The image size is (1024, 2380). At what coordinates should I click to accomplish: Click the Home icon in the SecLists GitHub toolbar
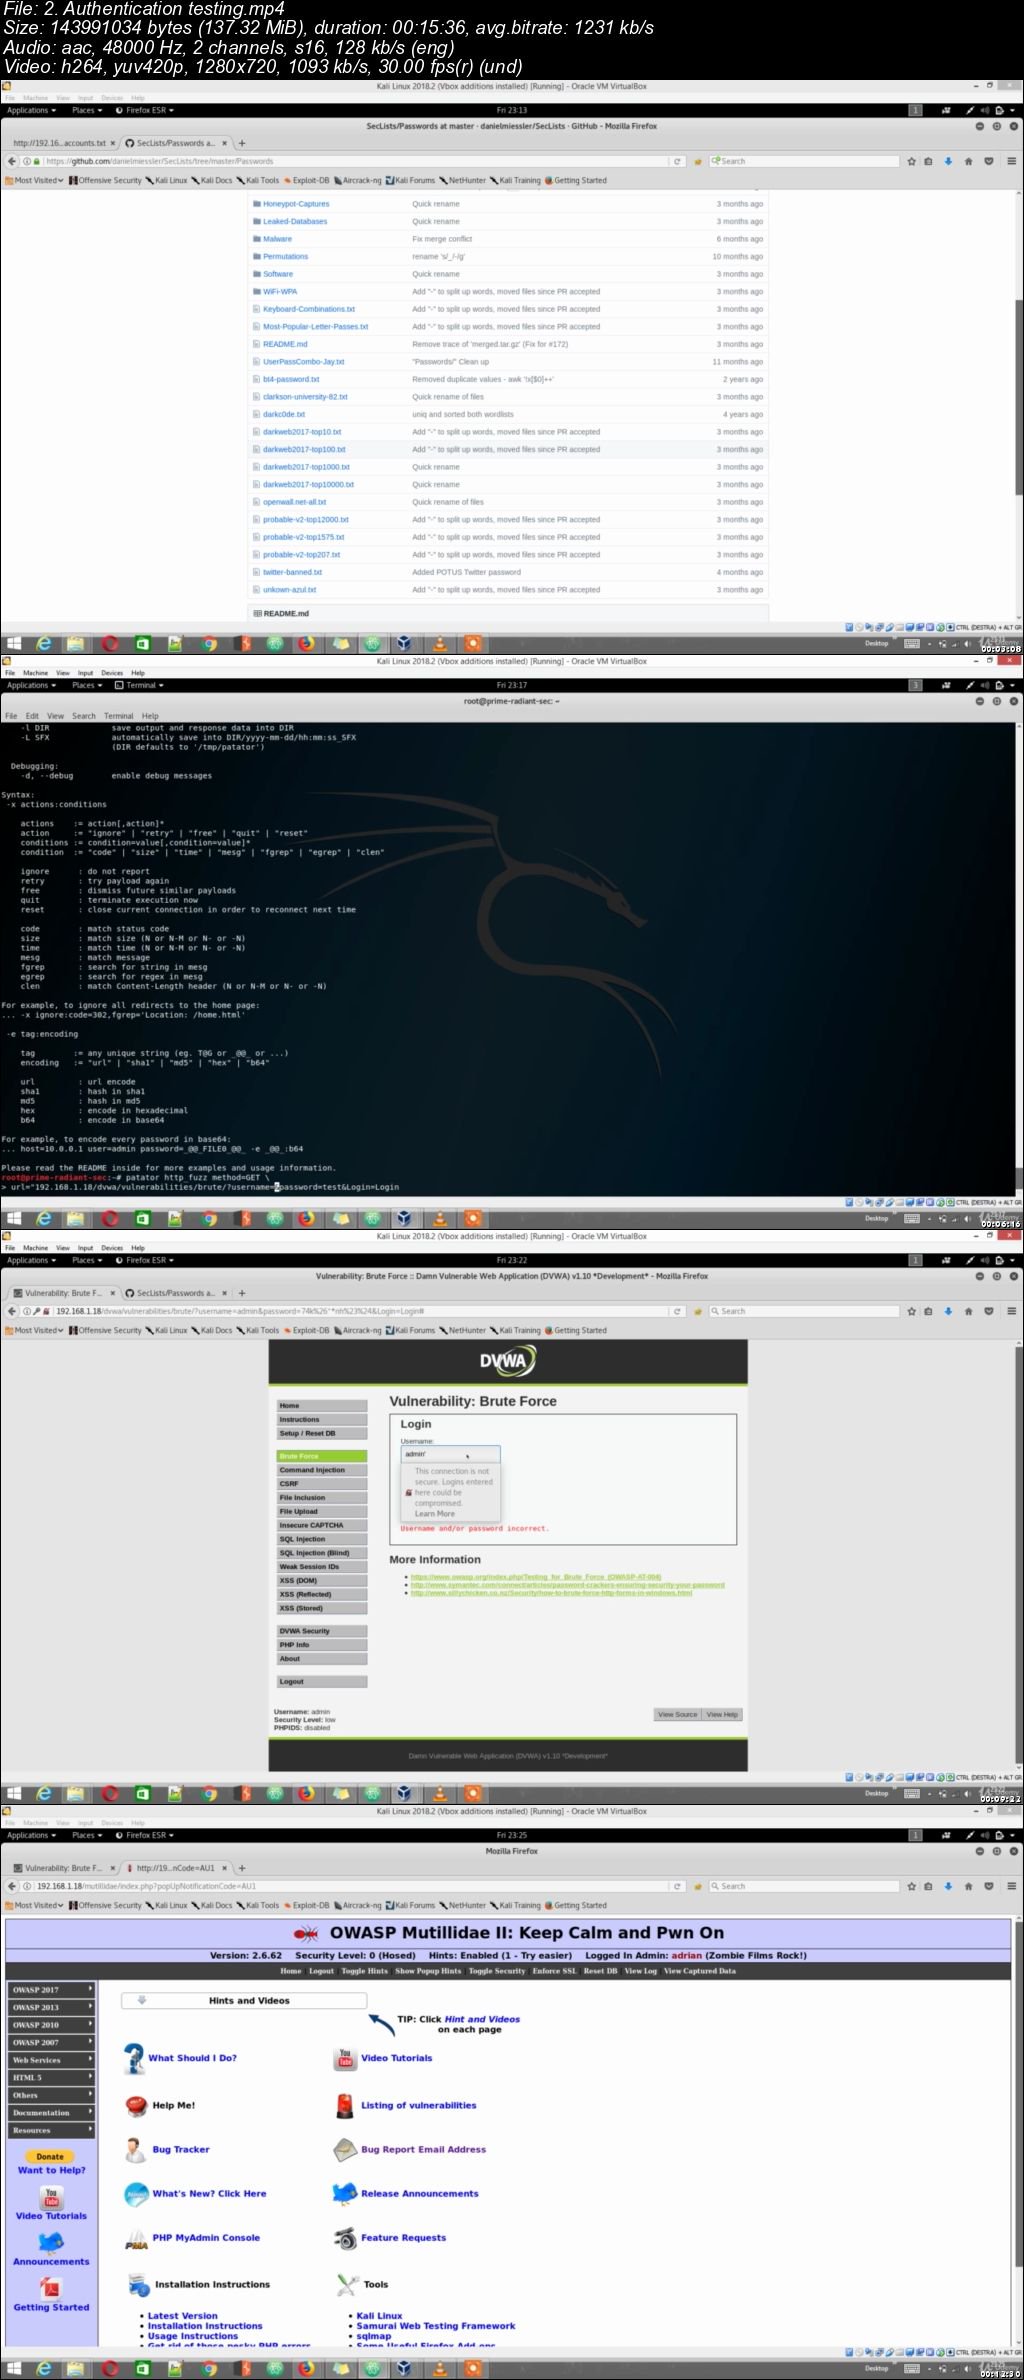(x=968, y=161)
